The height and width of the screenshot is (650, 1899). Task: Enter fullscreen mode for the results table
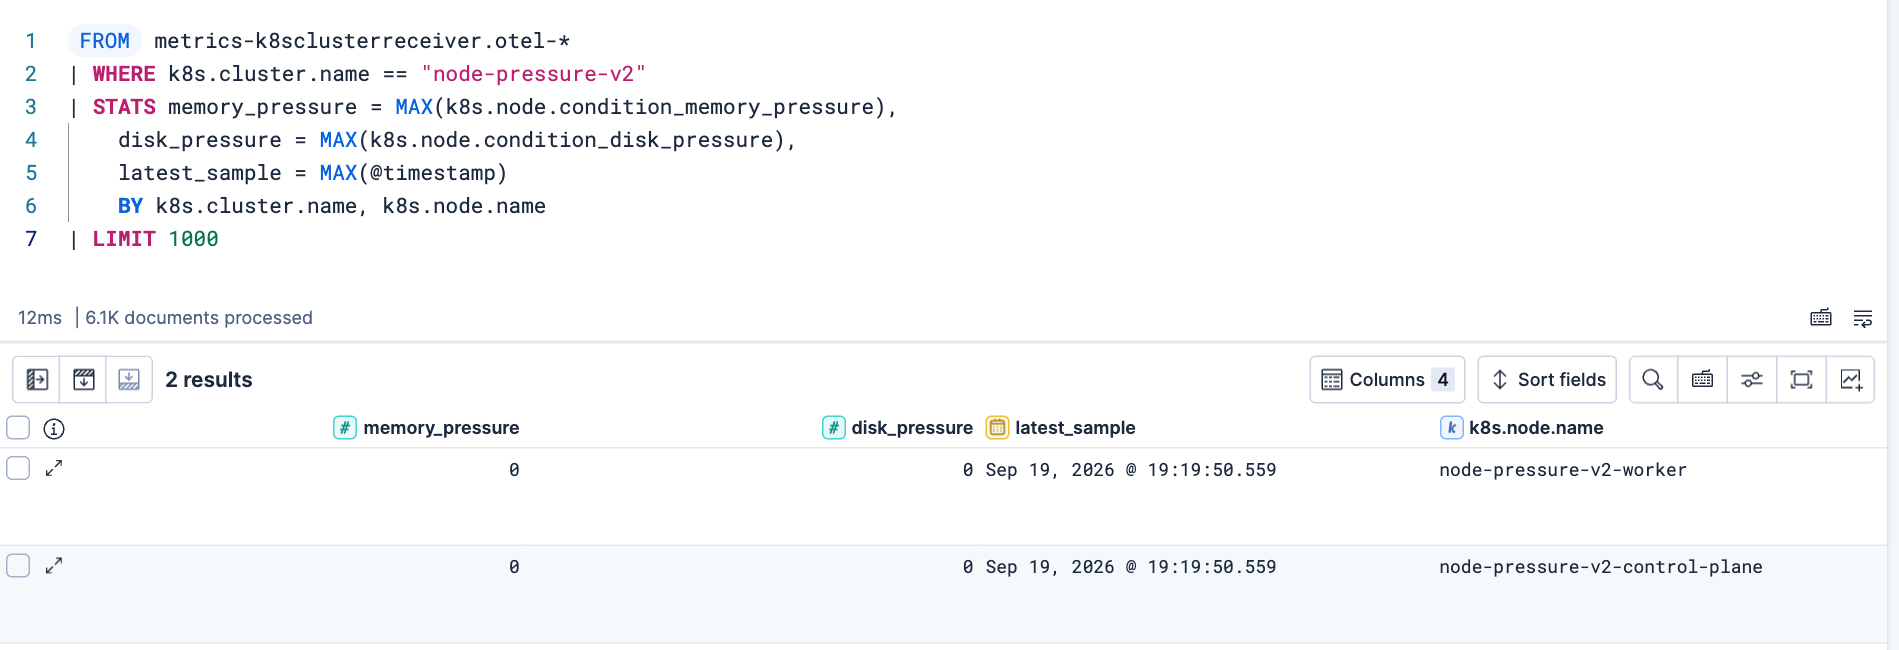(x=1801, y=380)
